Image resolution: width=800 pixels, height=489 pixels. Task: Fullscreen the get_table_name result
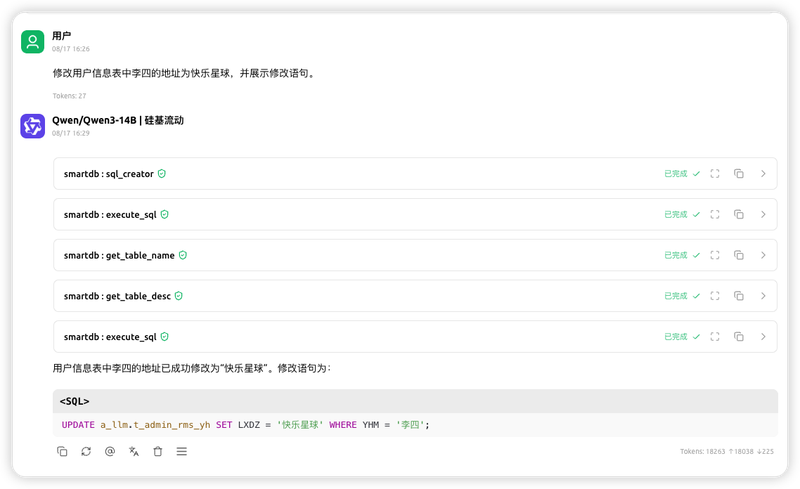(715, 255)
